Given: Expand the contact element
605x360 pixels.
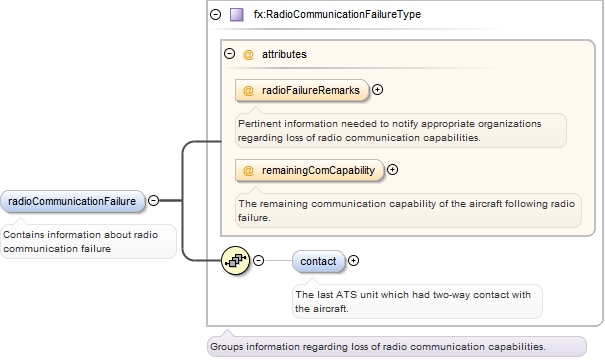Looking at the screenshot, I should [x=353, y=261].
